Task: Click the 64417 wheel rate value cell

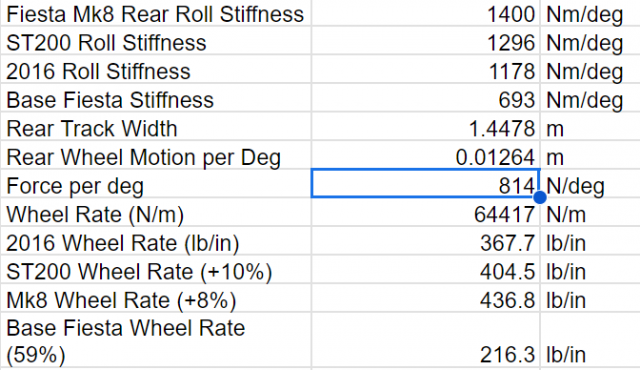Action: coord(426,214)
